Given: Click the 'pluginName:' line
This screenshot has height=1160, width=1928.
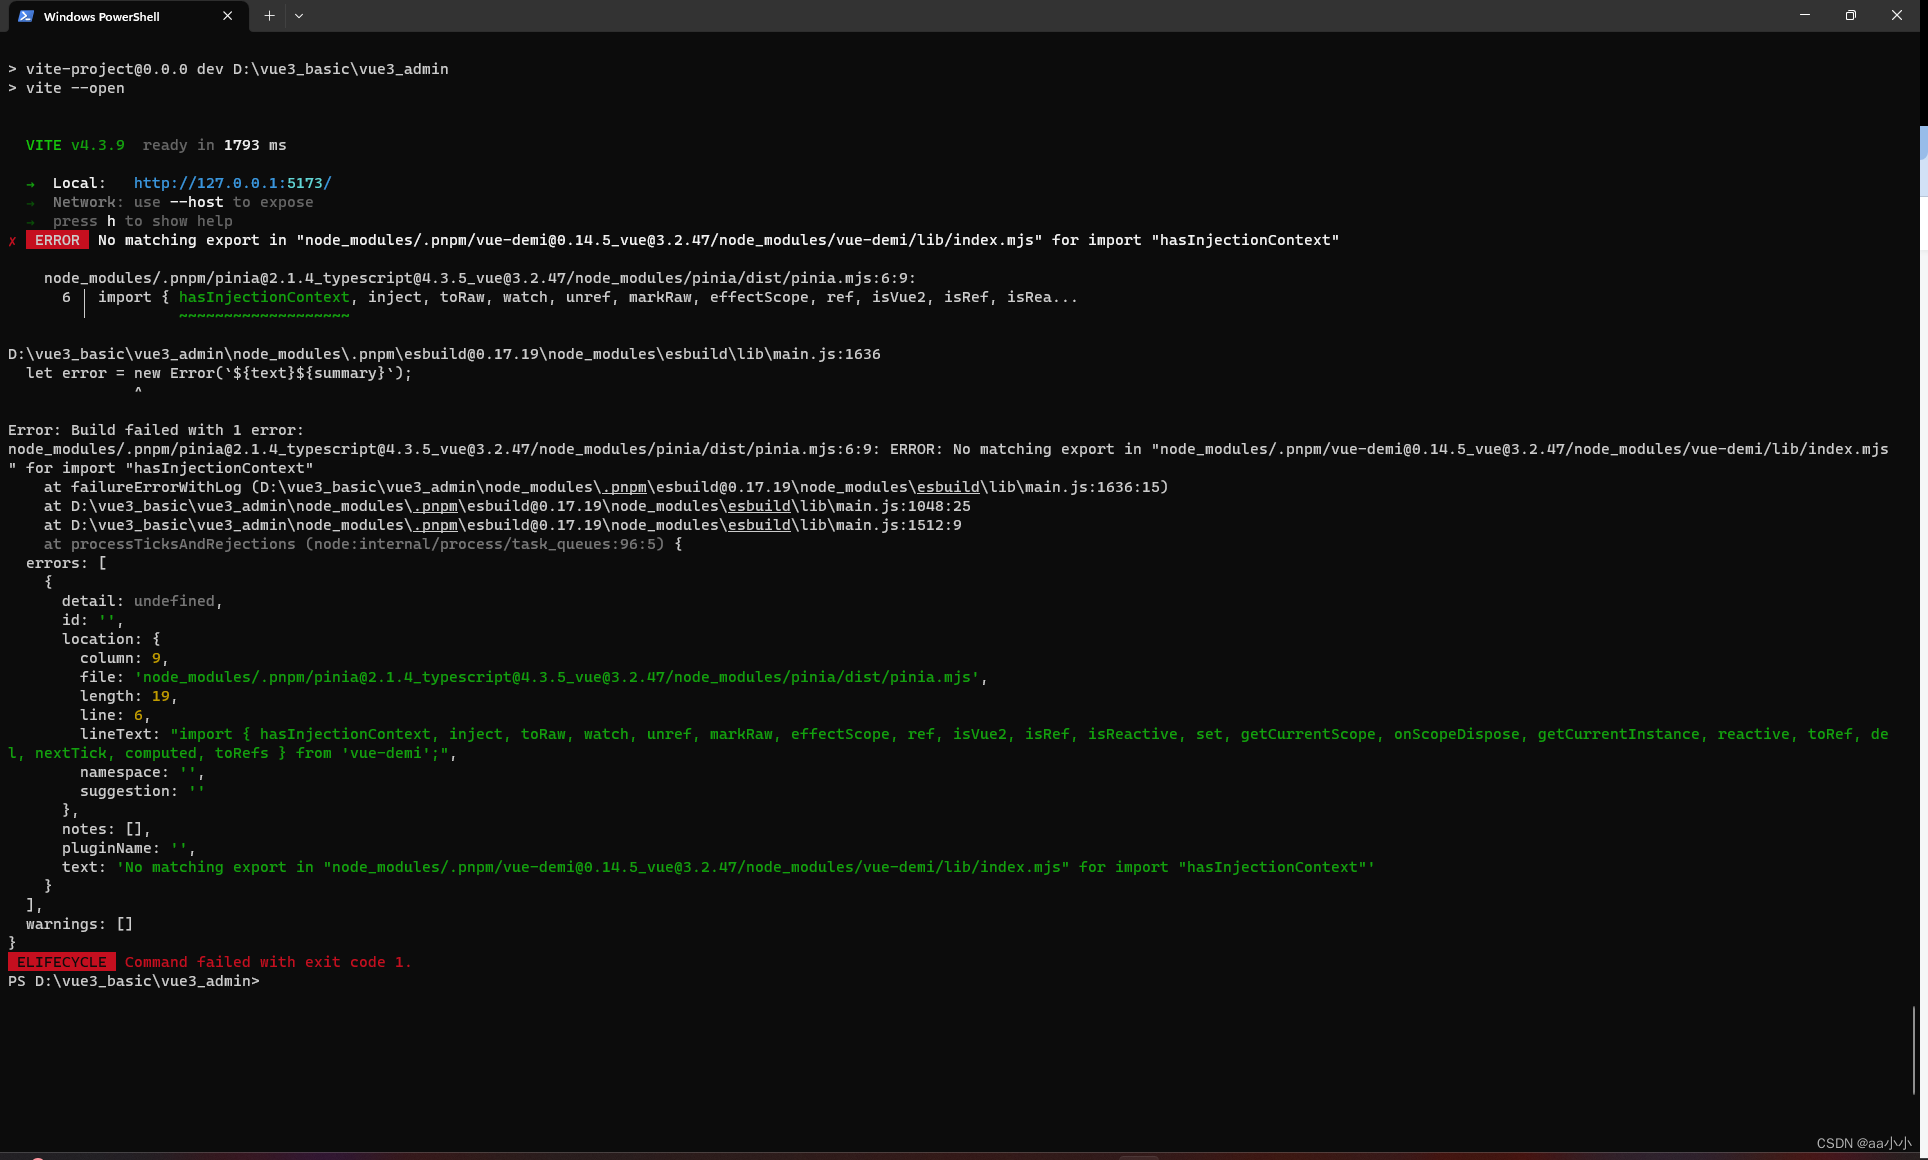Looking at the screenshot, I should point(129,848).
